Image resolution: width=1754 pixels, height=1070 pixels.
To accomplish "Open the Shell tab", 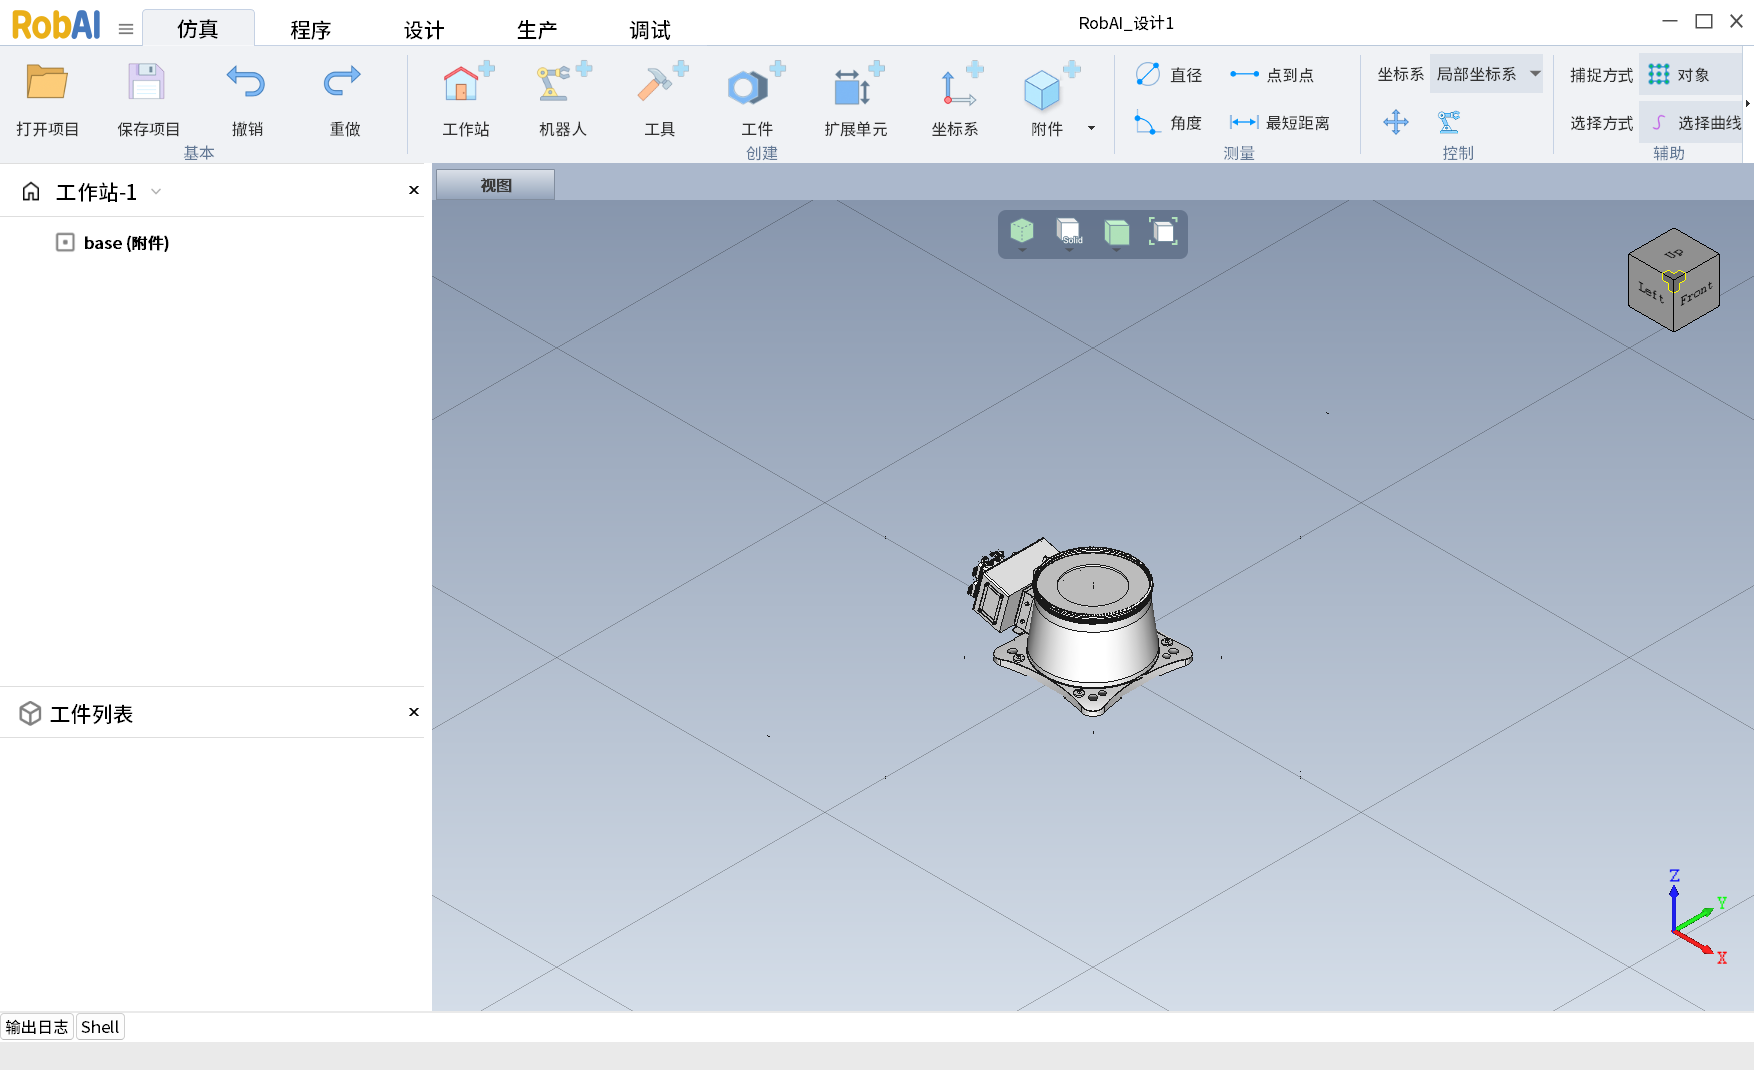I will click(x=100, y=1027).
